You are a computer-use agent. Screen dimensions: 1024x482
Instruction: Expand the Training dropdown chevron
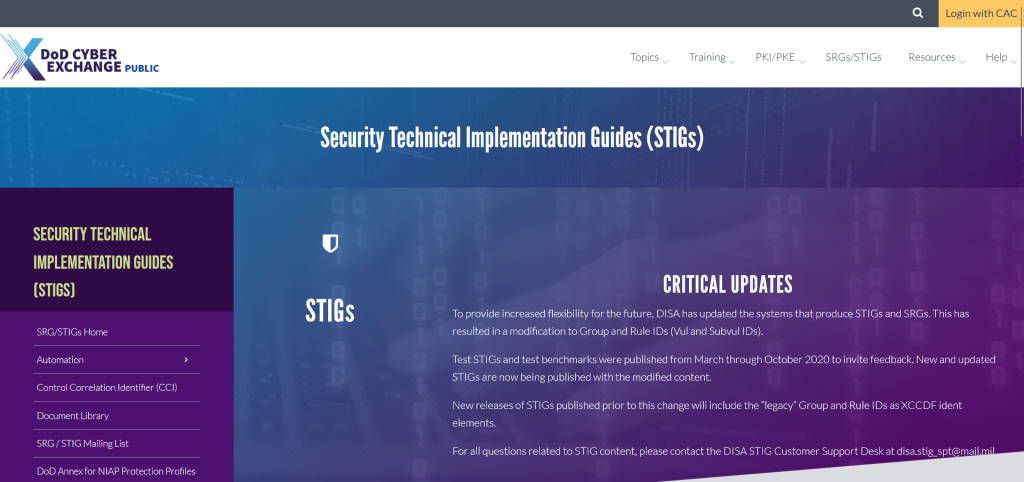tap(732, 61)
